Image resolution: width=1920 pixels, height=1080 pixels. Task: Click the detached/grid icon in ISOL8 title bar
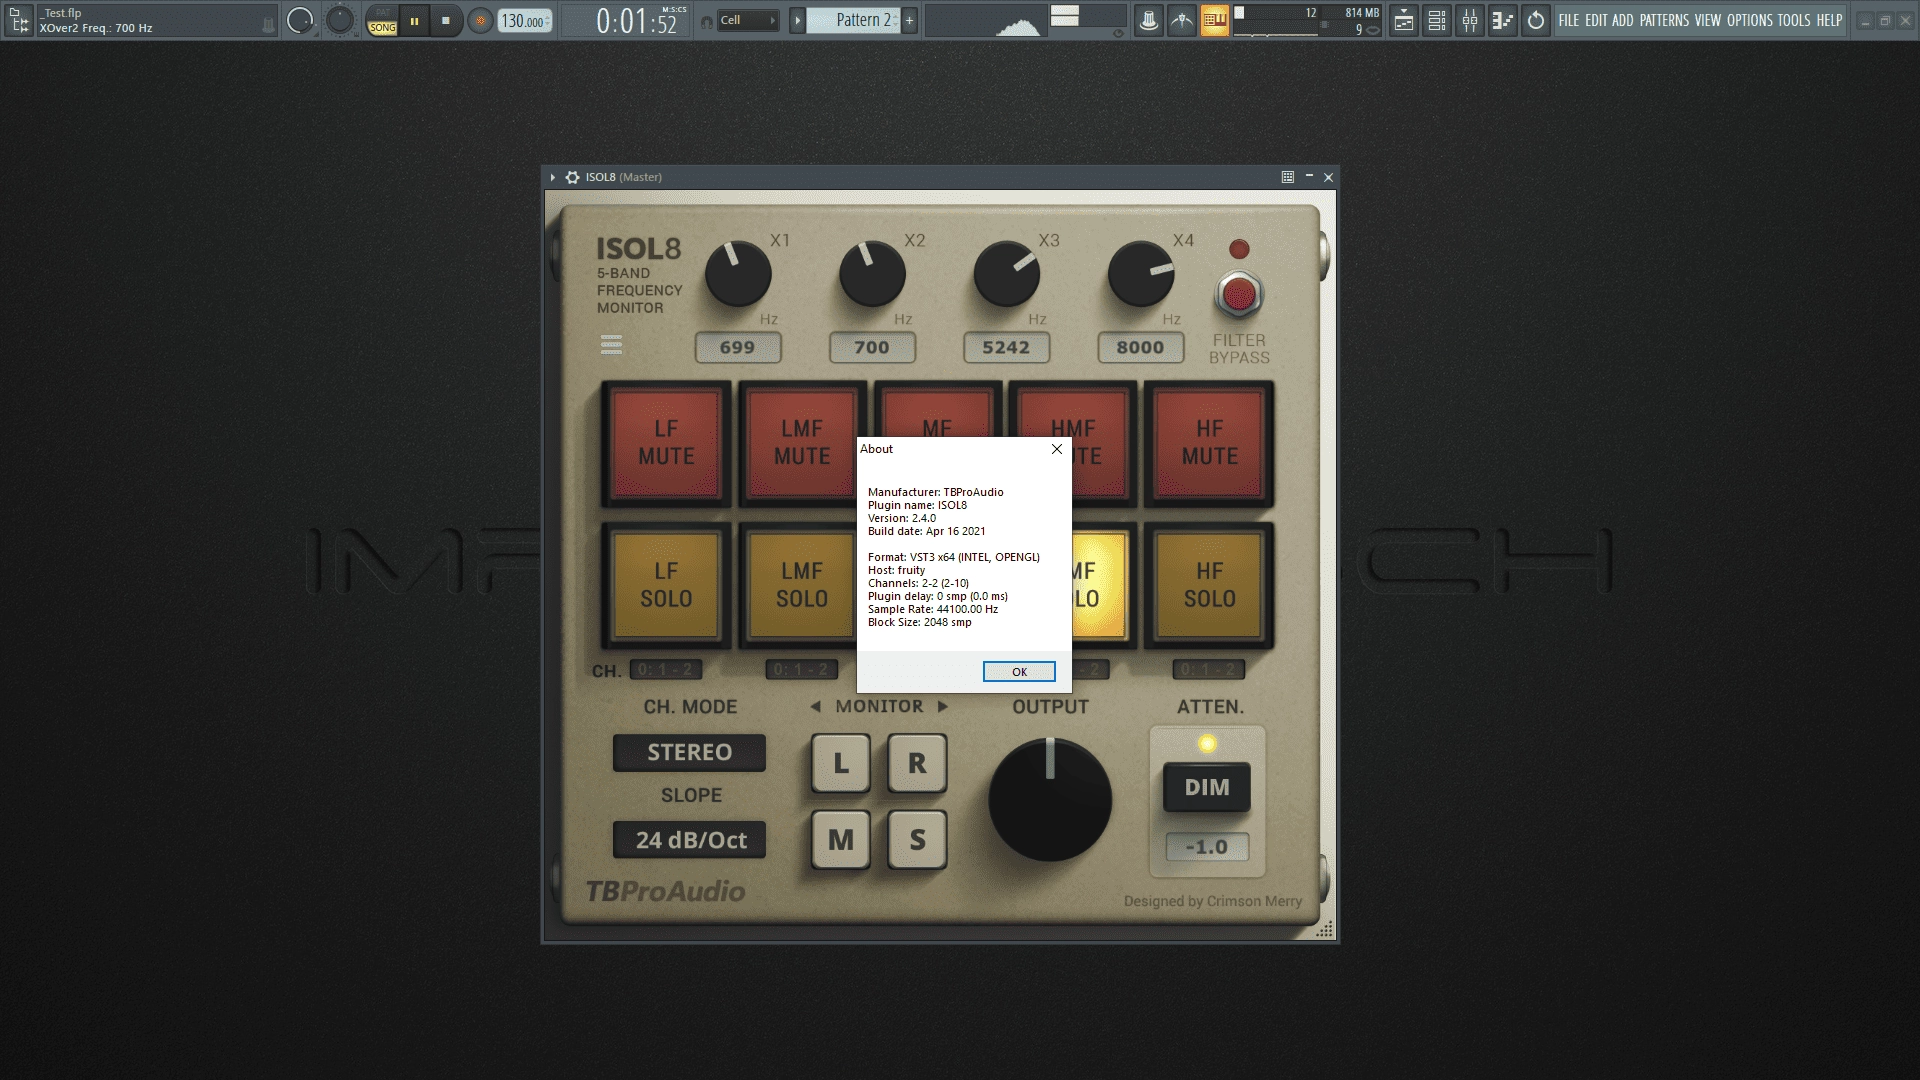(1288, 177)
